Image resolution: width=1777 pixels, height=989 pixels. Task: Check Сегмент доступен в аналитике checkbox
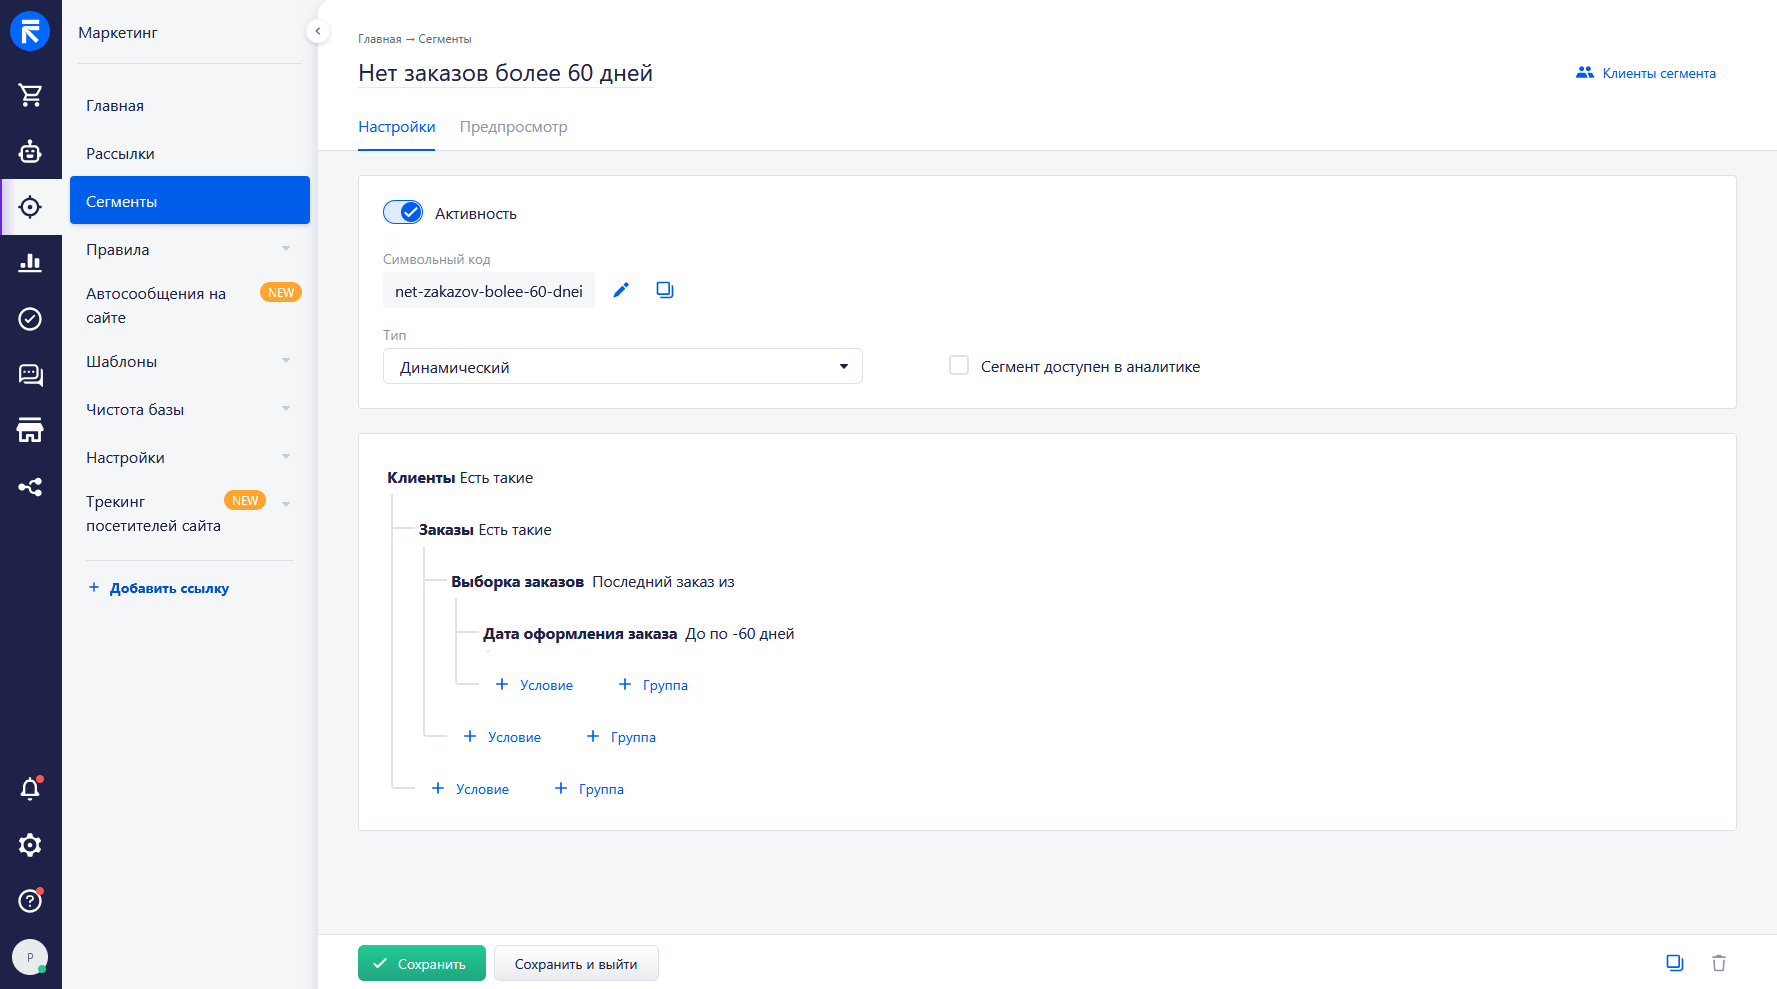tap(959, 365)
